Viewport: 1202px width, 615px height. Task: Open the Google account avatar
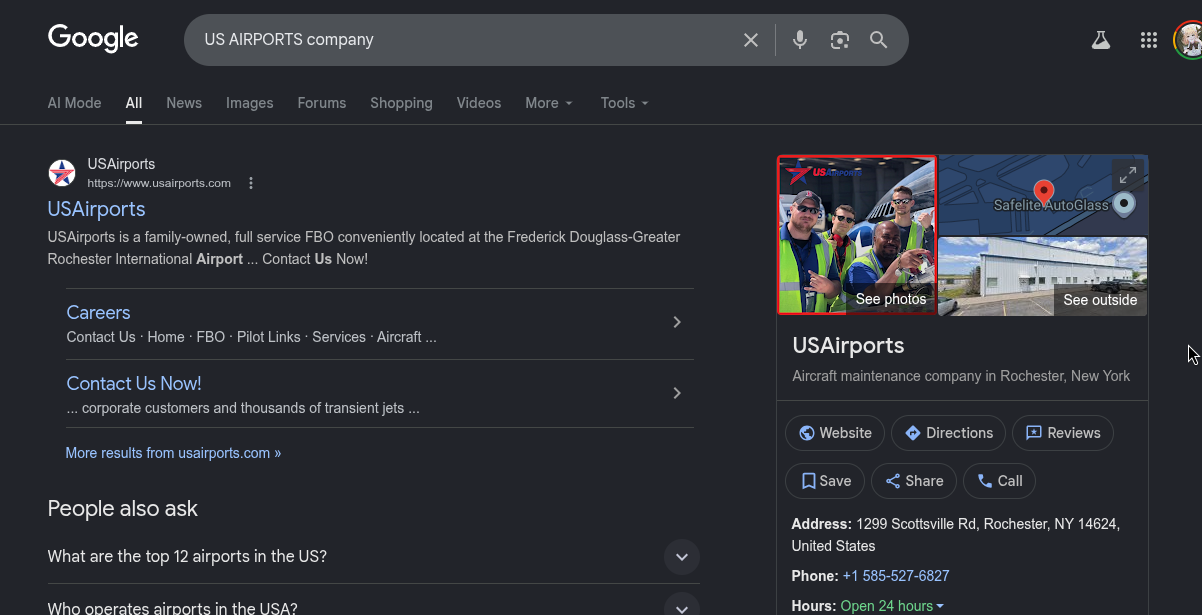(x=1189, y=40)
